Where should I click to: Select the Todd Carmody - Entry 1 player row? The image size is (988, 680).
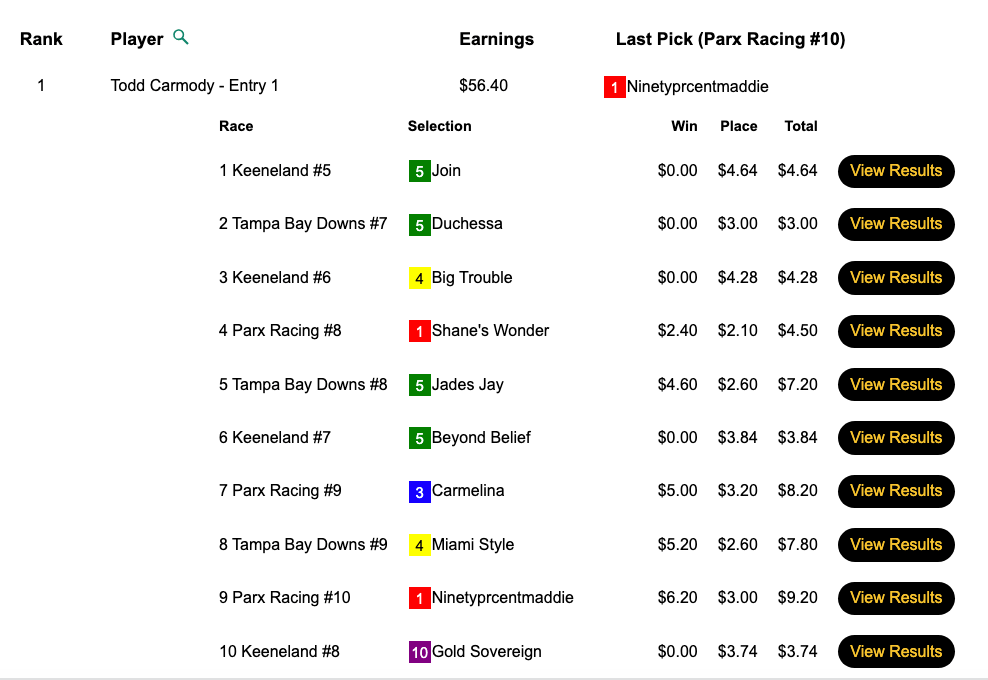point(194,86)
